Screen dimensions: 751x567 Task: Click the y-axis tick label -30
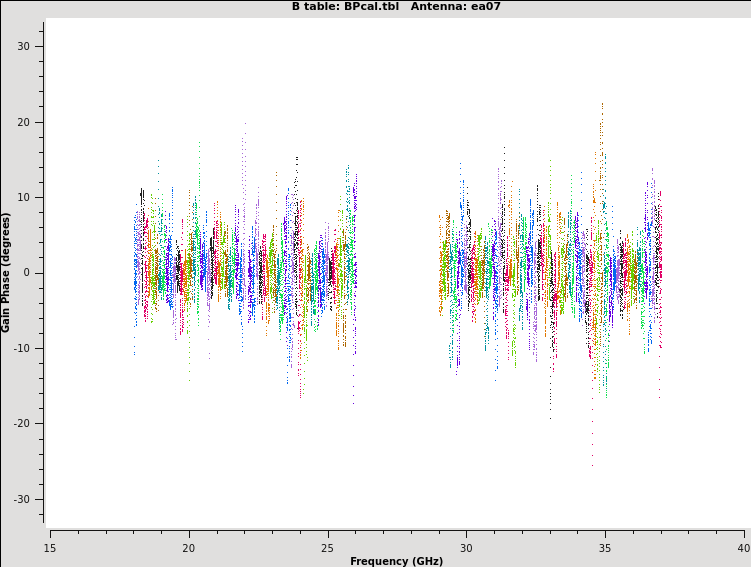coord(22,499)
